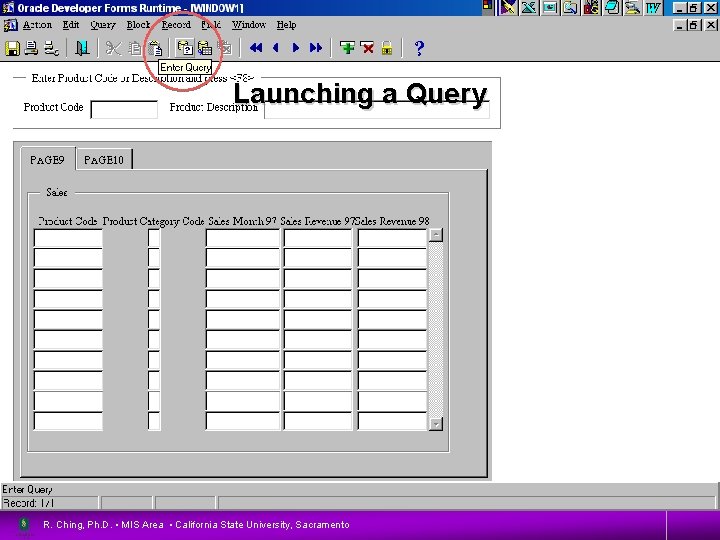Viewport: 720px width, 540px height.
Task: Select top-row Sales Revenue 98 cell
Action: [392, 238]
